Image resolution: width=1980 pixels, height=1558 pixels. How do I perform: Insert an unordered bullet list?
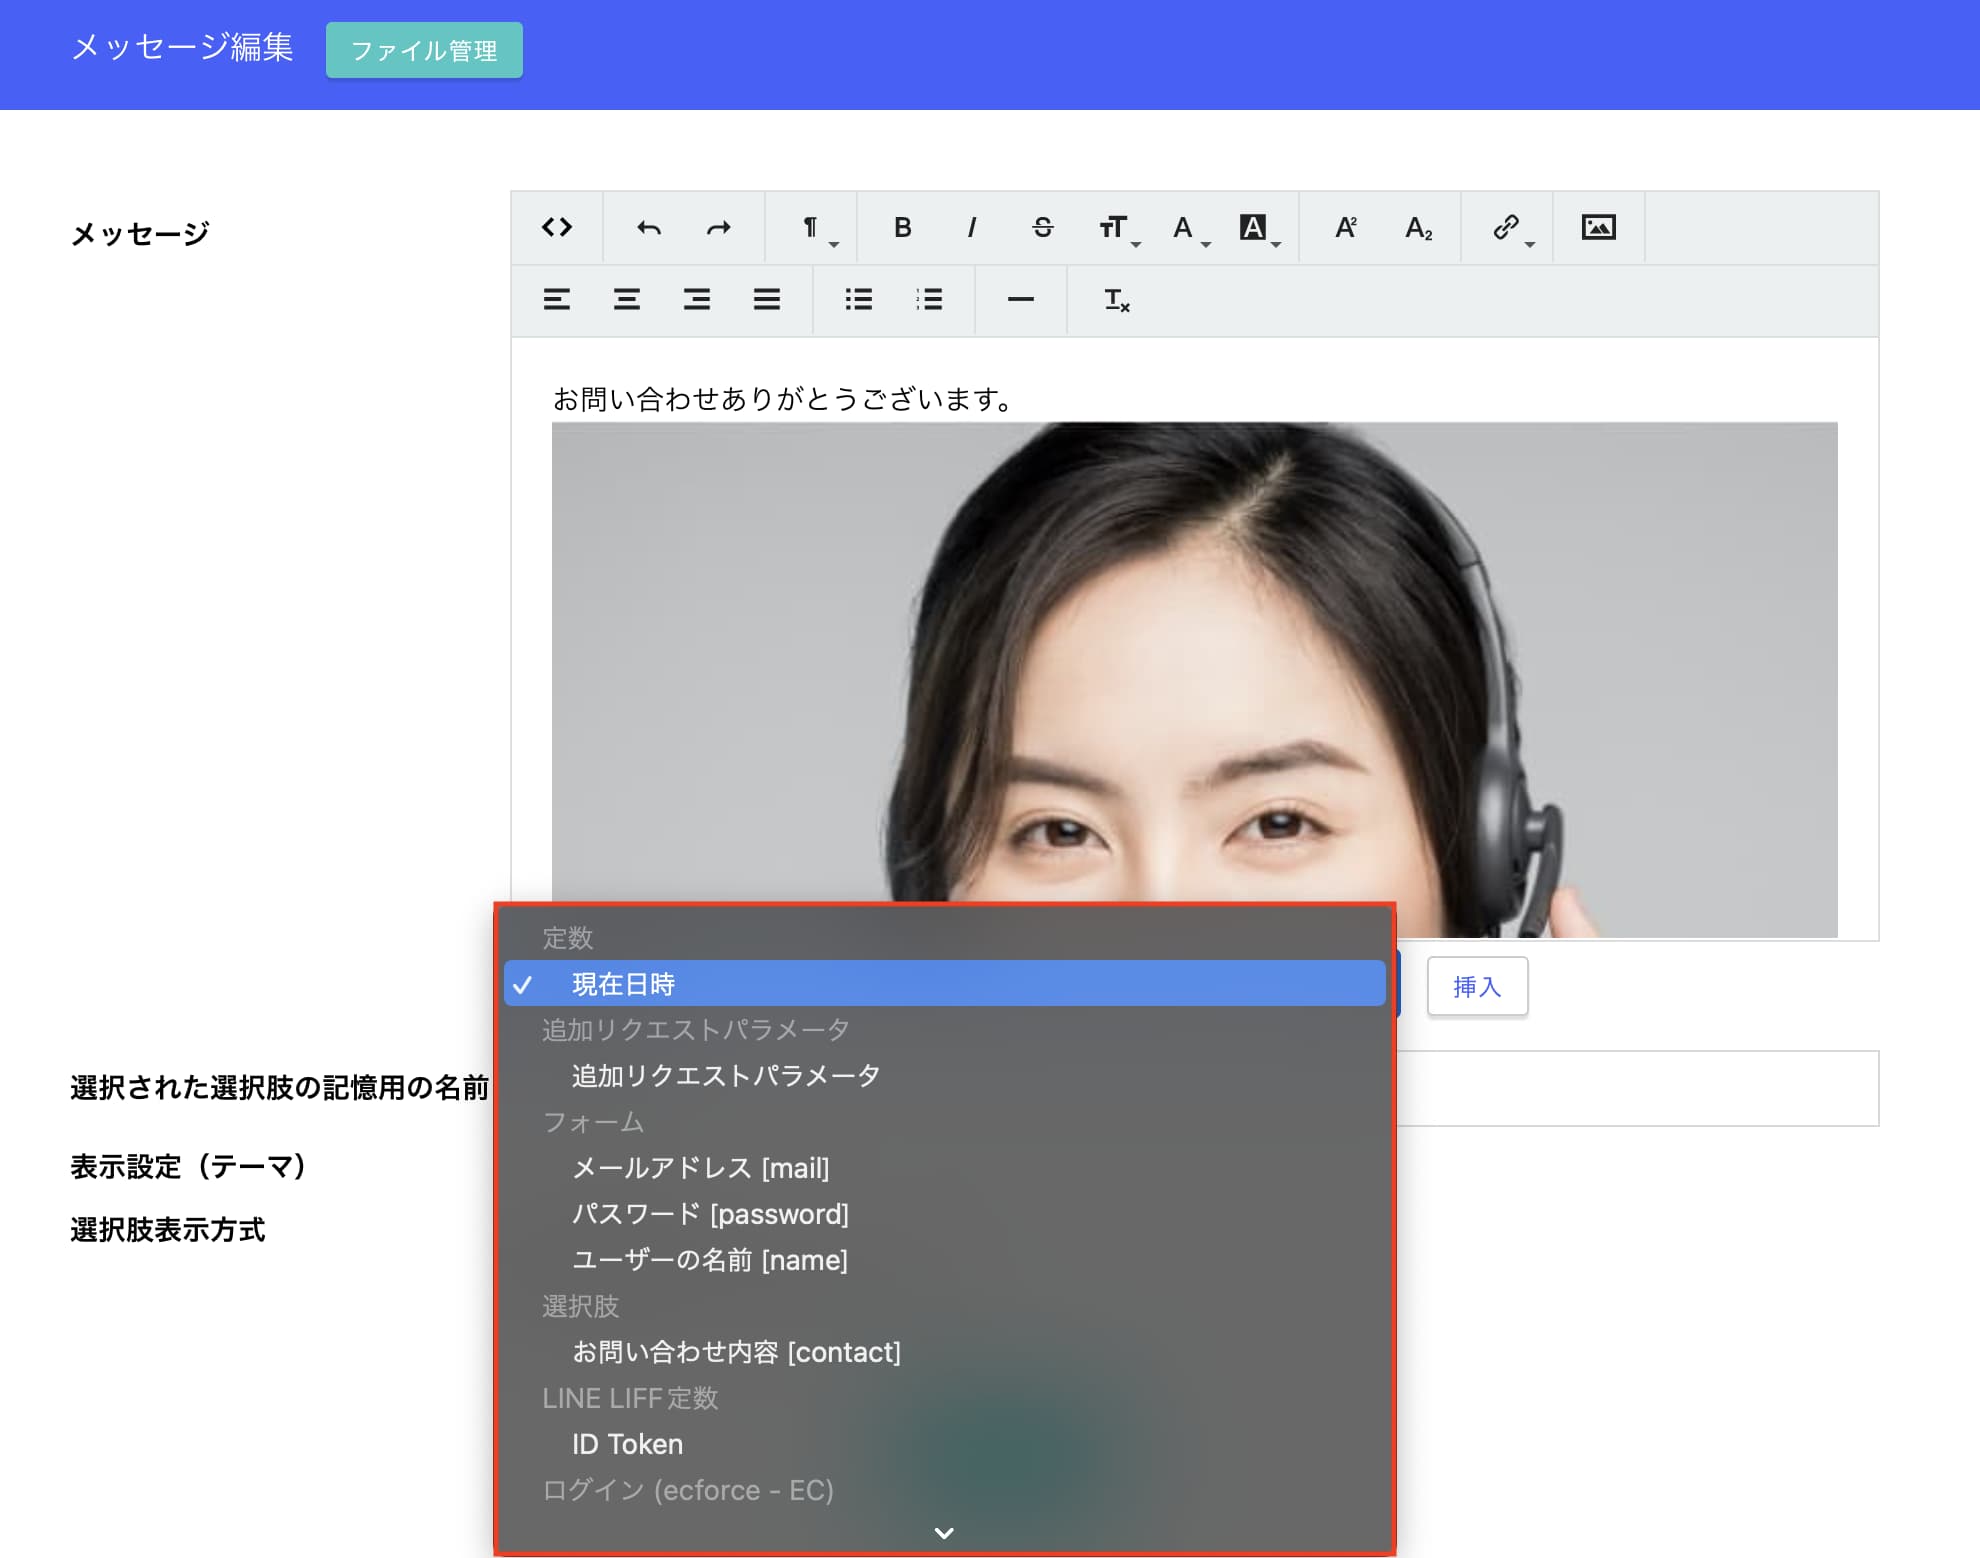[x=859, y=299]
